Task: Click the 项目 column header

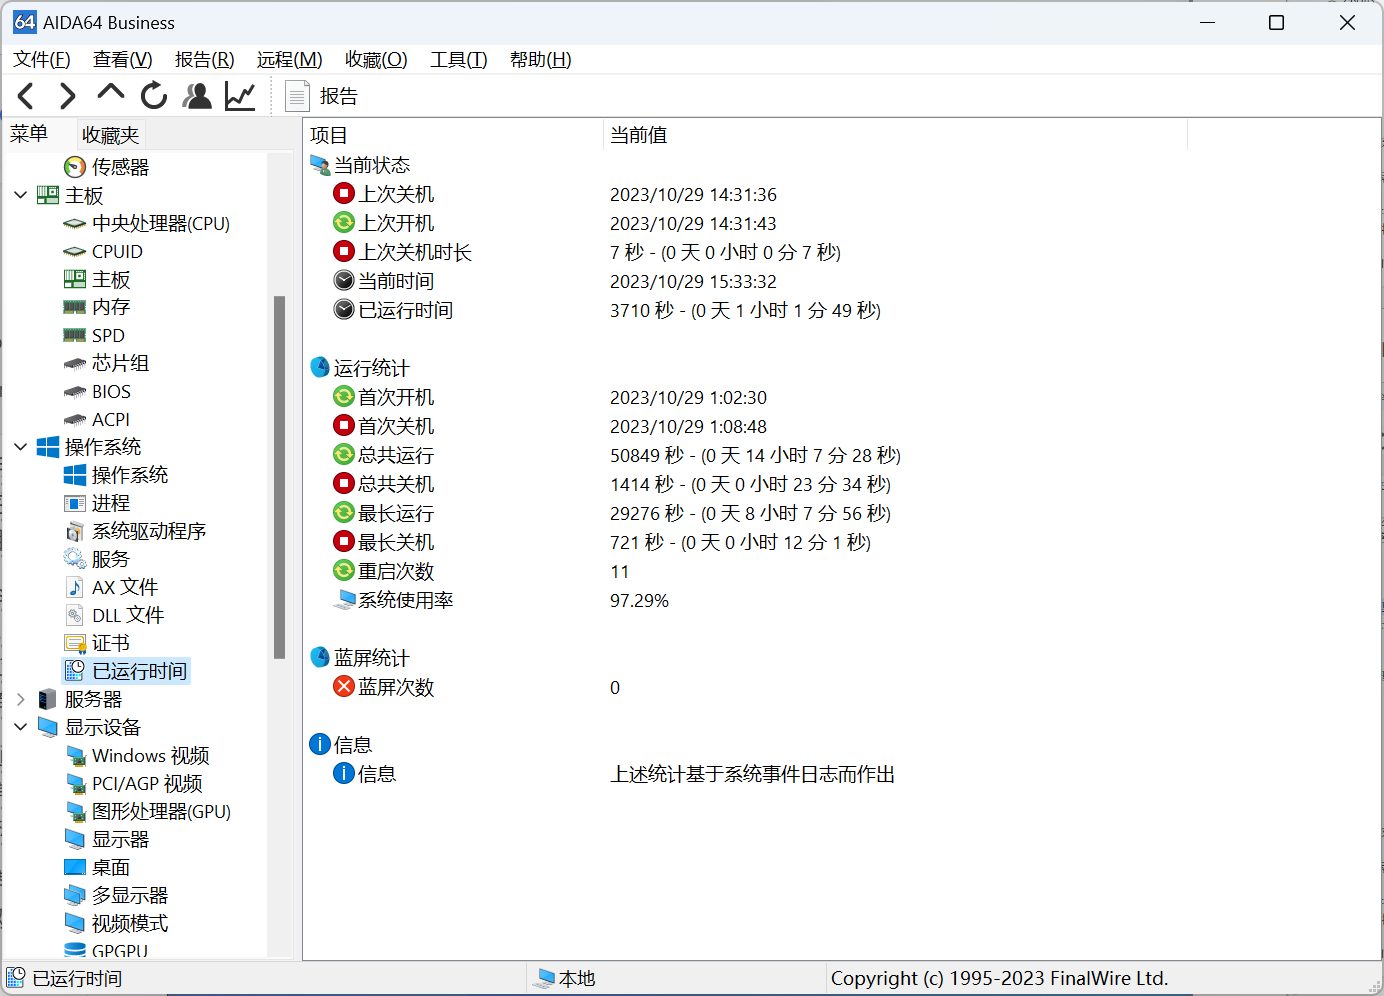Action: point(453,135)
